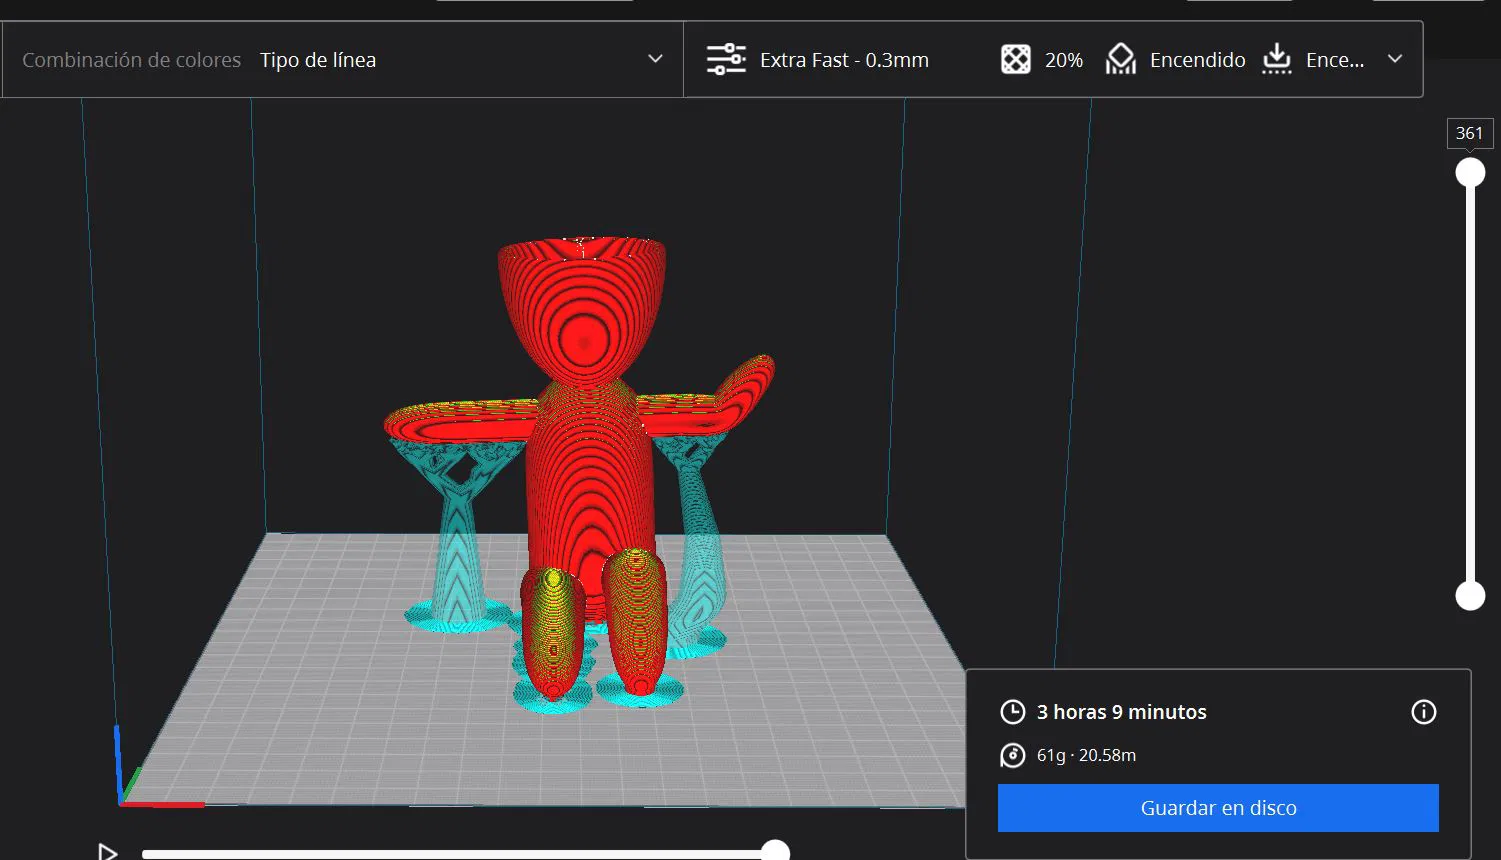
Task: Open the Combinación de colores dropdown
Action: [x=343, y=60]
